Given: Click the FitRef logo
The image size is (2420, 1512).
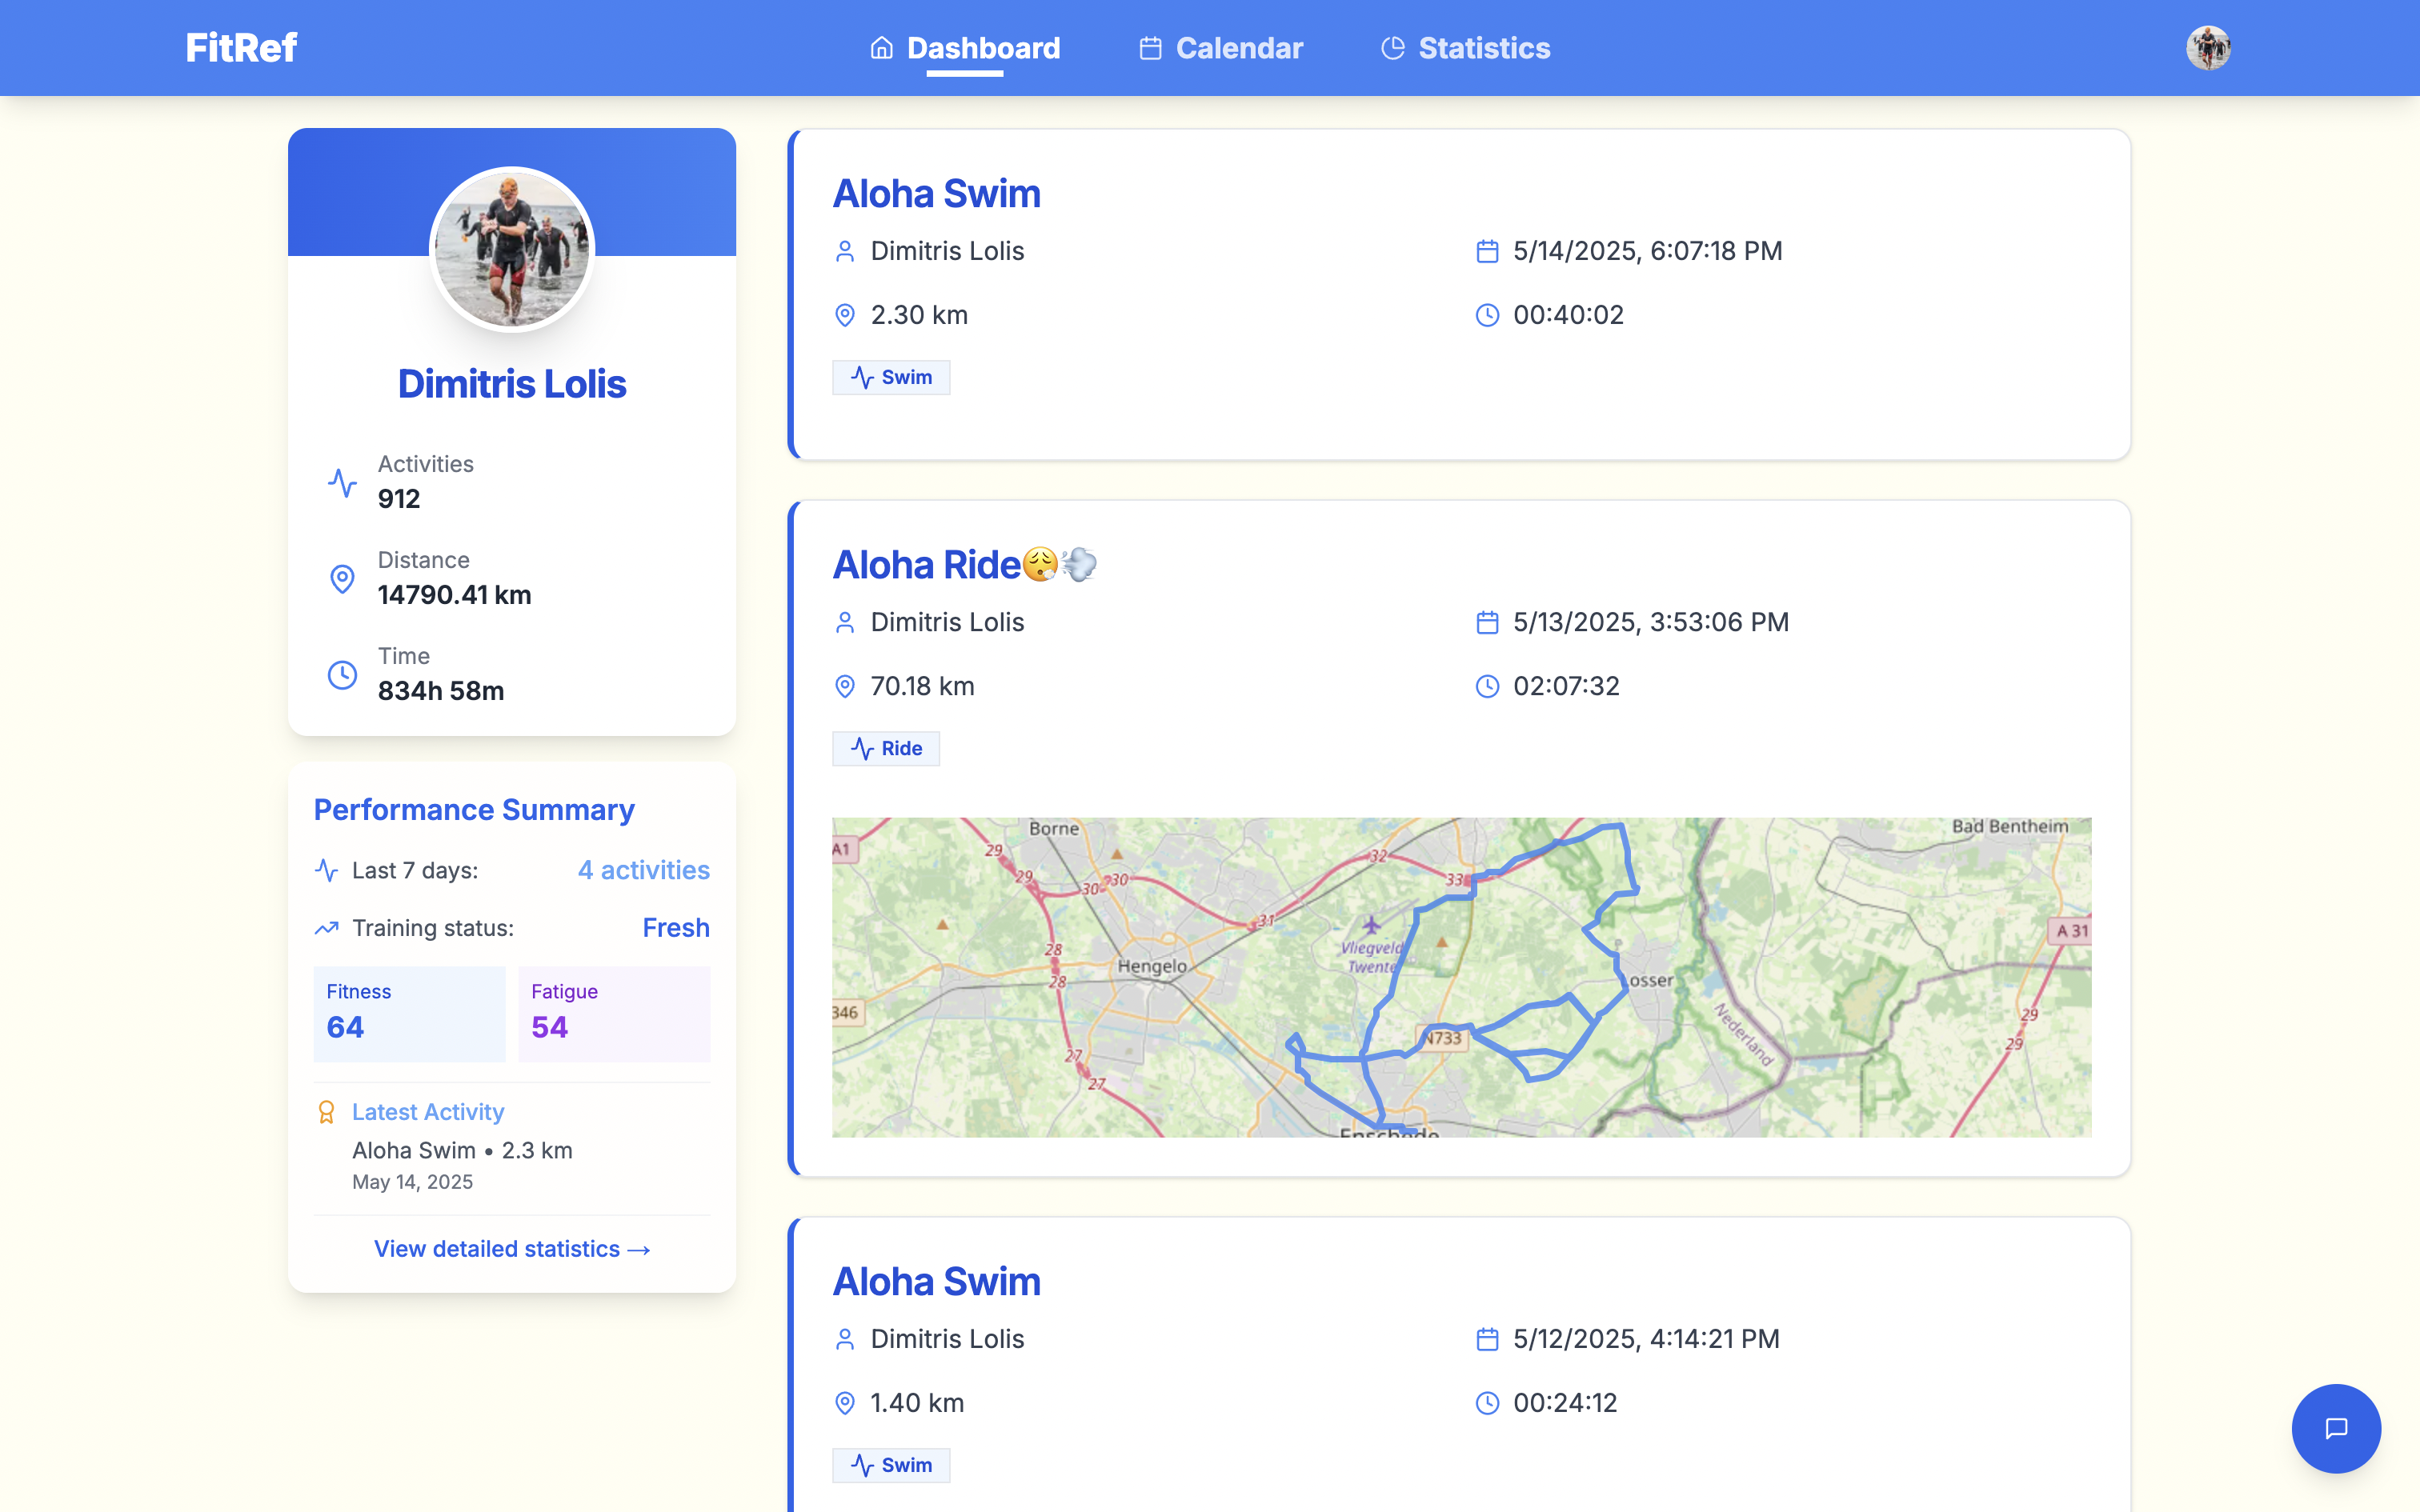Looking at the screenshot, I should (x=241, y=48).
